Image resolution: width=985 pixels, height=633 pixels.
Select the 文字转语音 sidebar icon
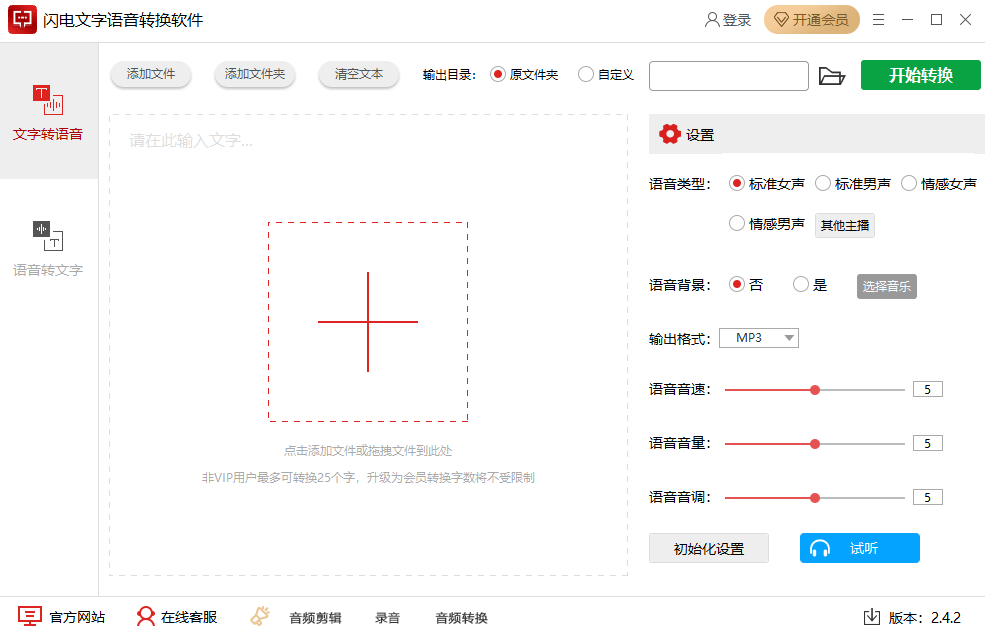pyautogui.click(x=47, y=112)
